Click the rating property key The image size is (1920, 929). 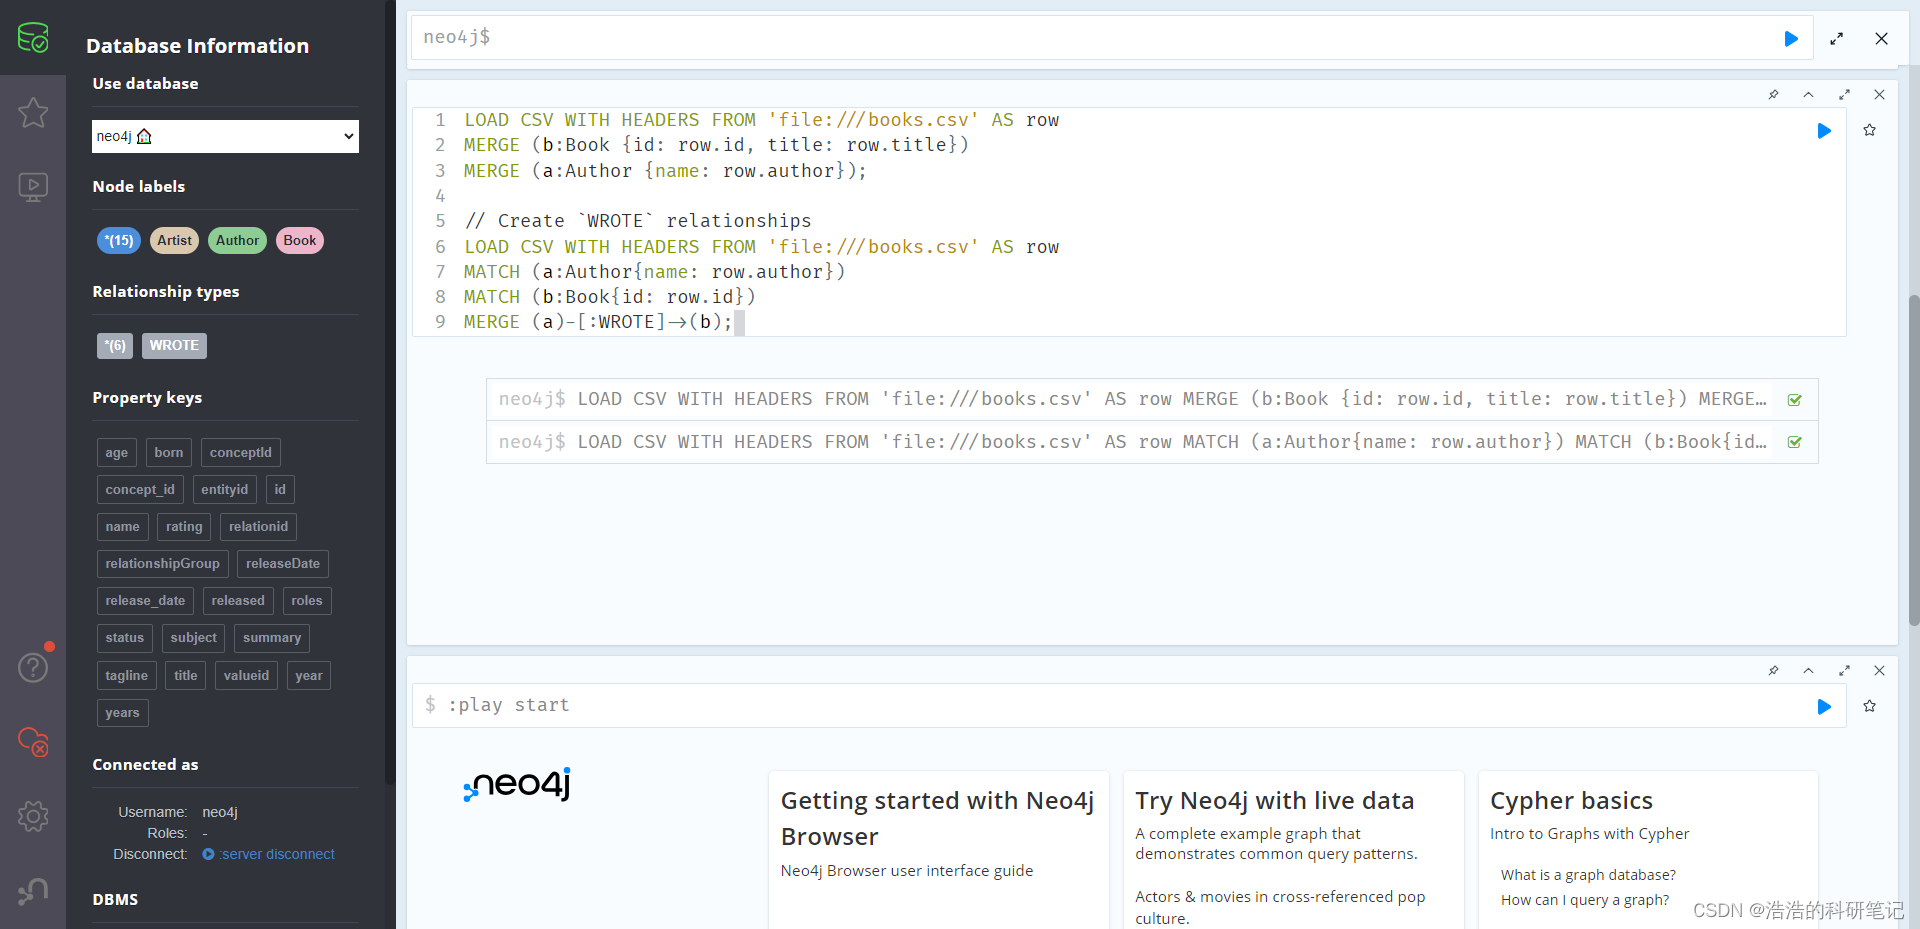coord(184,526)
